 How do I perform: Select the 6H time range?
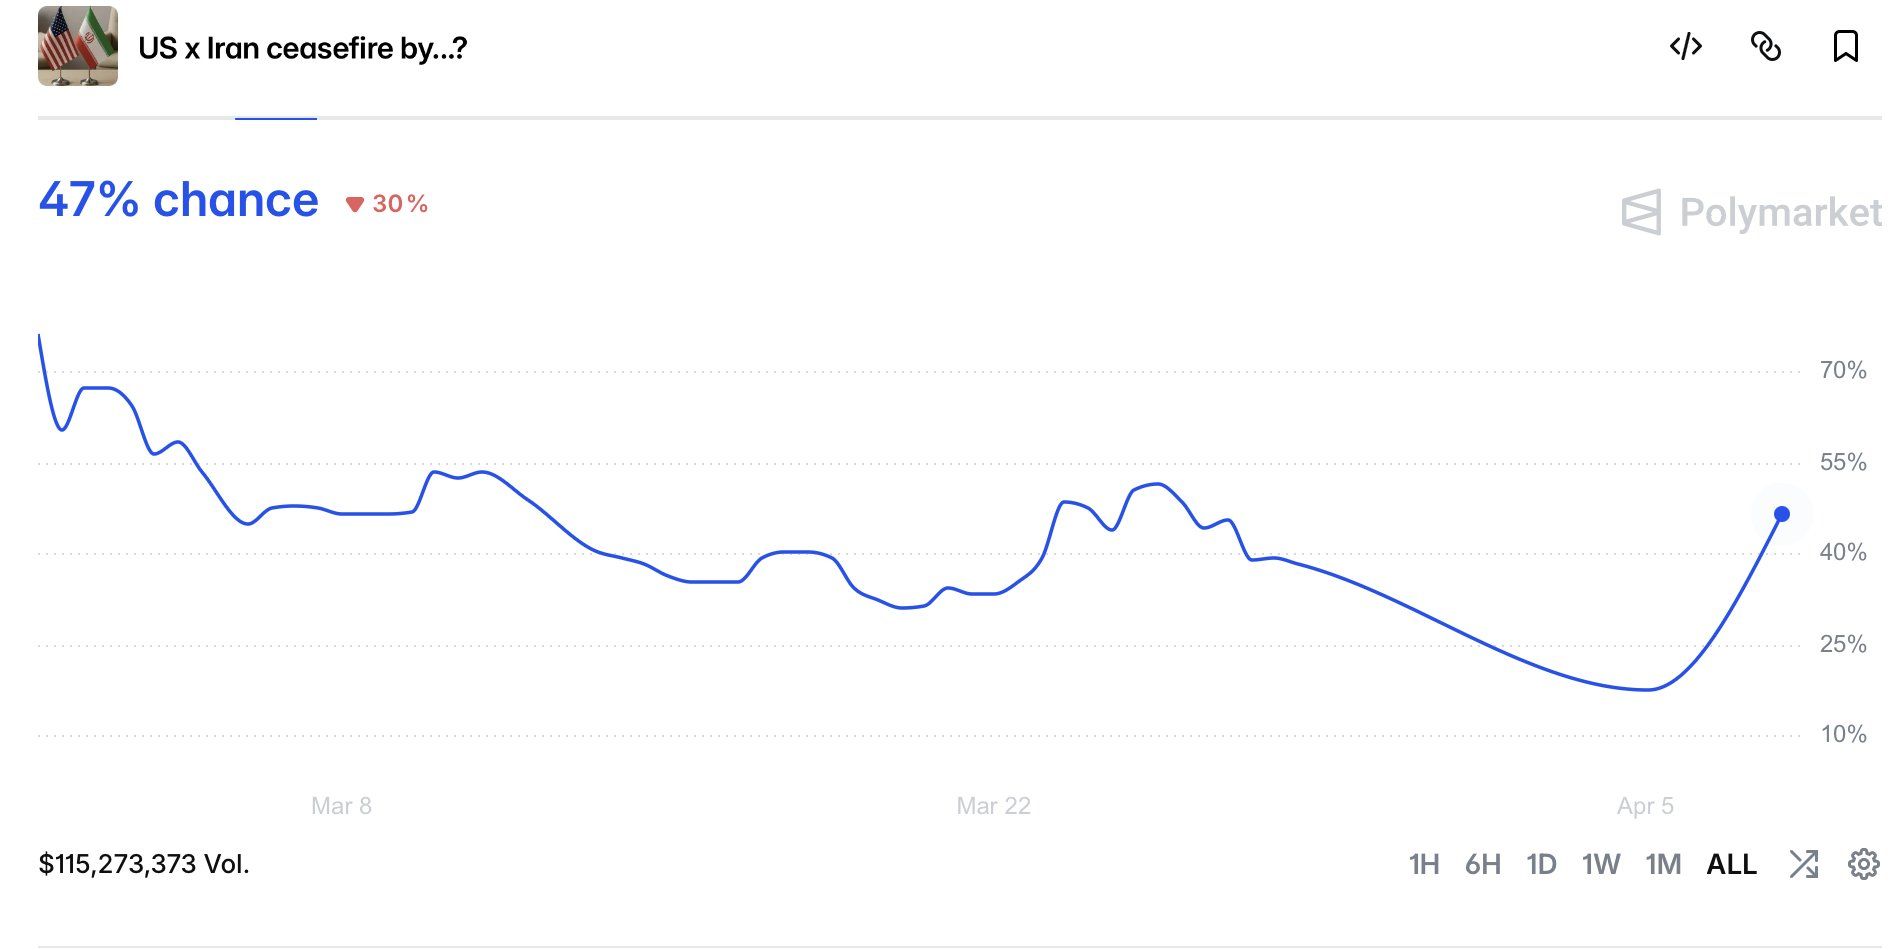(x=1483, y=864)
